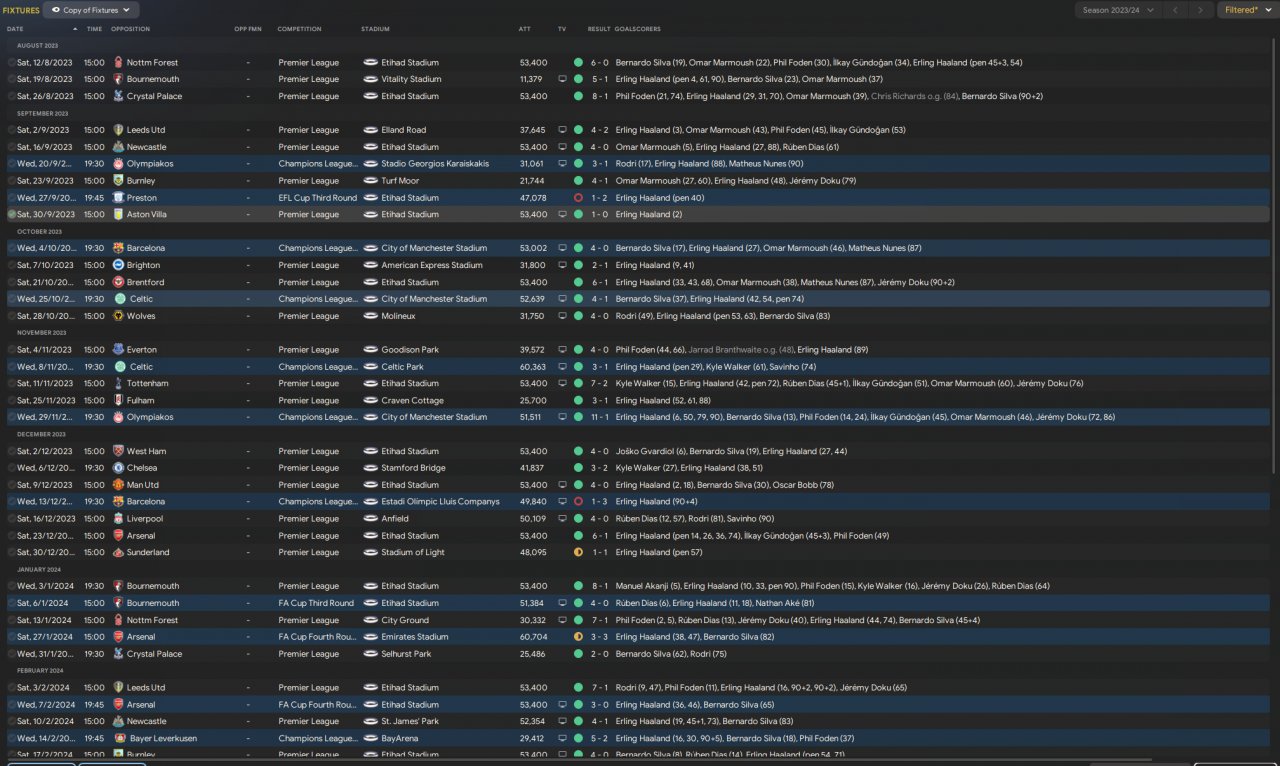The image size is (1280, 766).
Task: Open the Season 2023/24 dropdown
Action: (x=1118, y=10)
